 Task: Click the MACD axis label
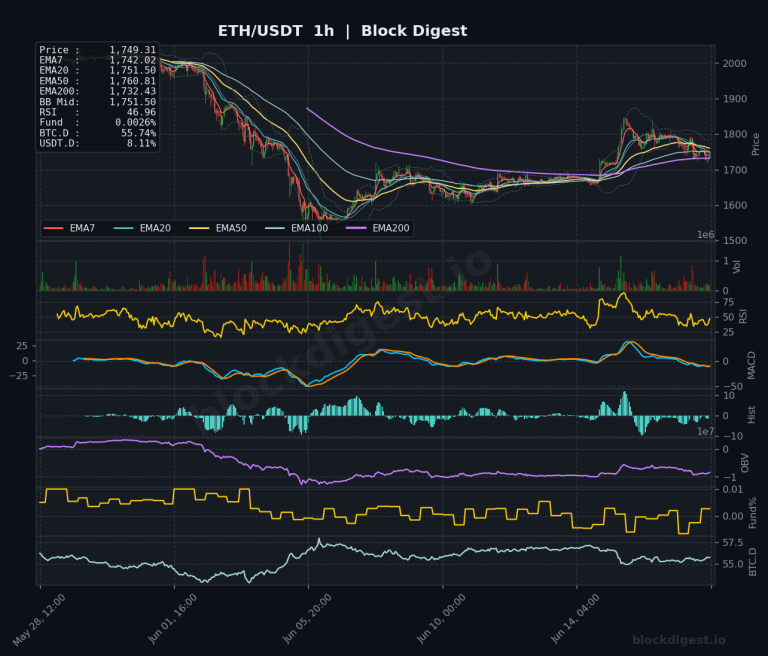click(x=752, y=365)
